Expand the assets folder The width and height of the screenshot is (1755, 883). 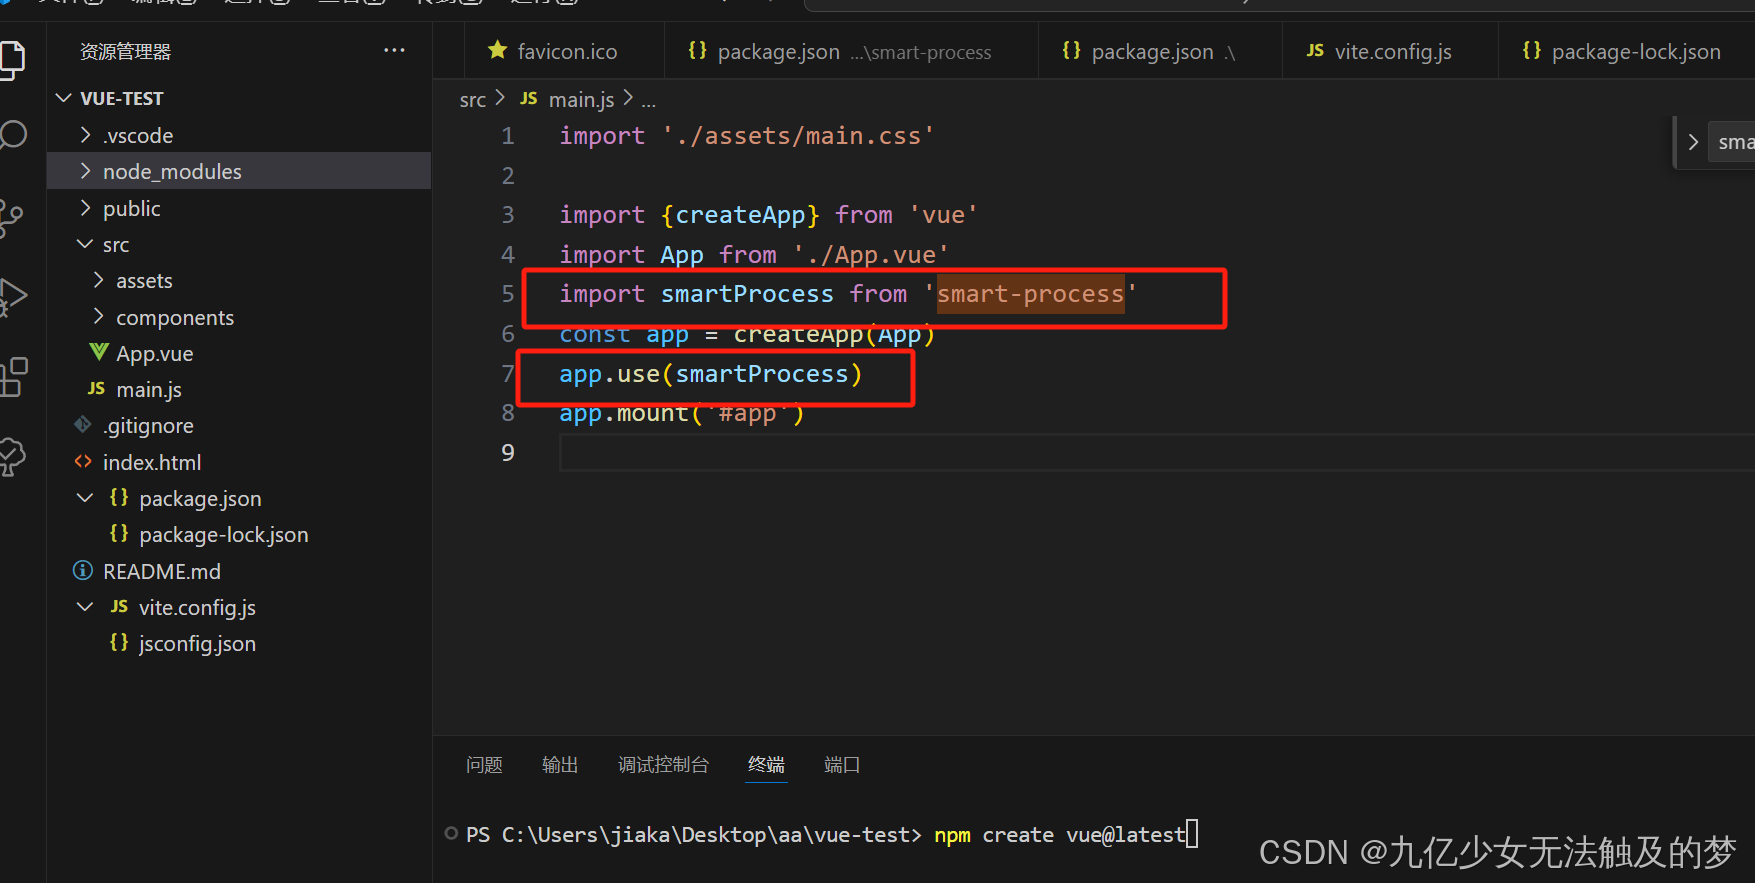(x=98, y=280)
